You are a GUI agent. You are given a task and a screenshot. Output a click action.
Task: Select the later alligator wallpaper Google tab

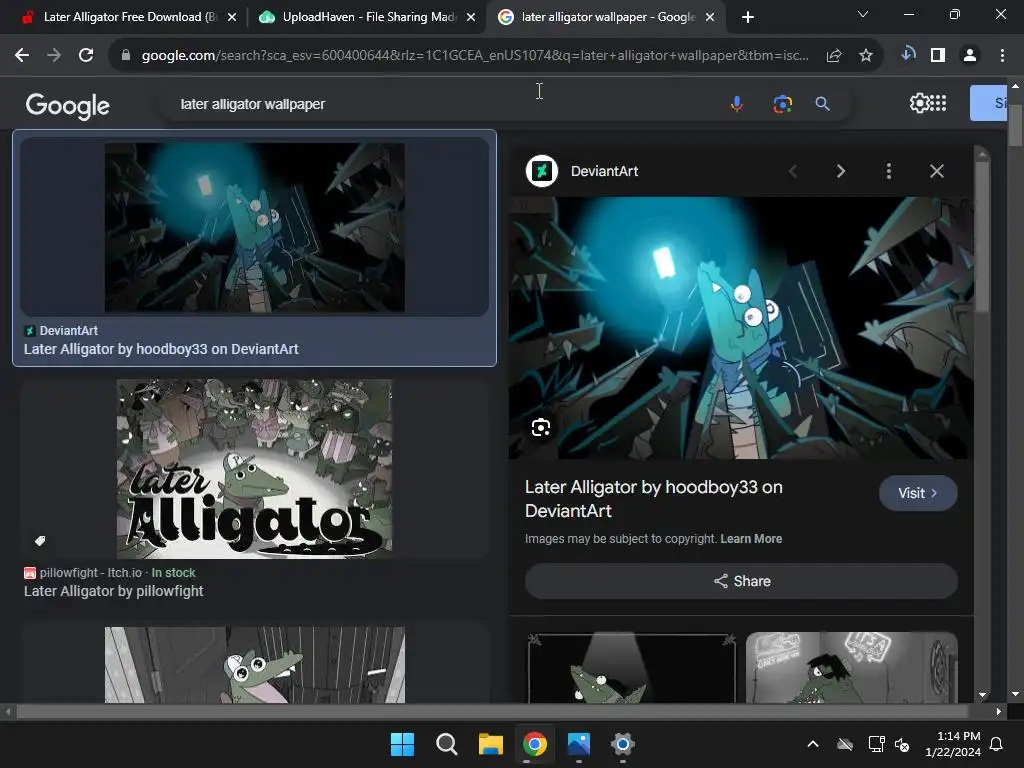coord(604,17)
